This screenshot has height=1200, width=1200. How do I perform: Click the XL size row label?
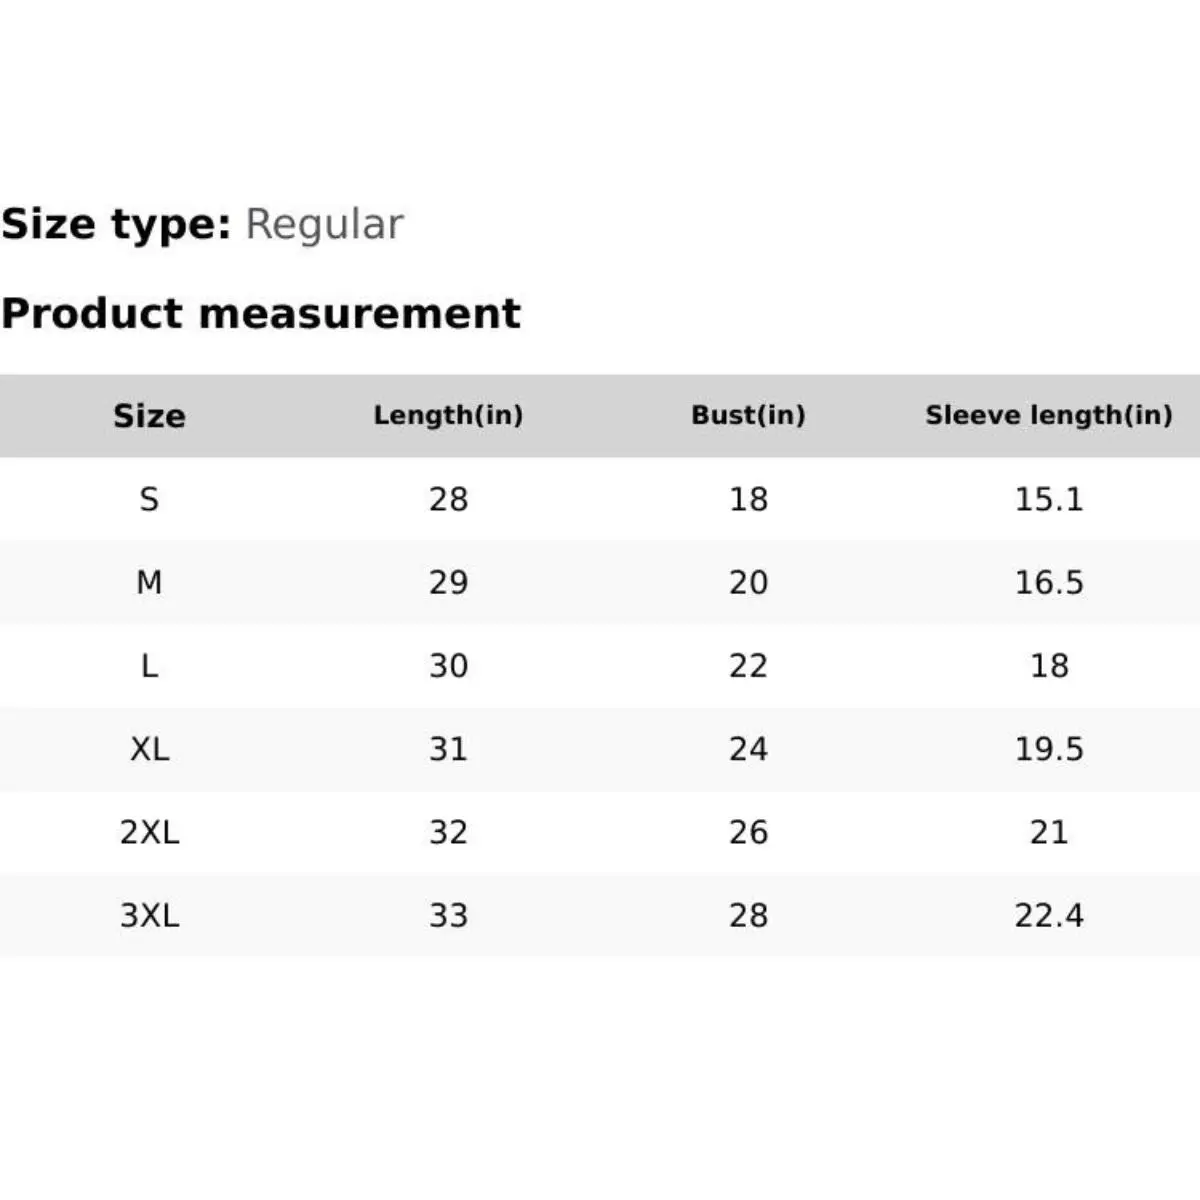tap(149, 749)
